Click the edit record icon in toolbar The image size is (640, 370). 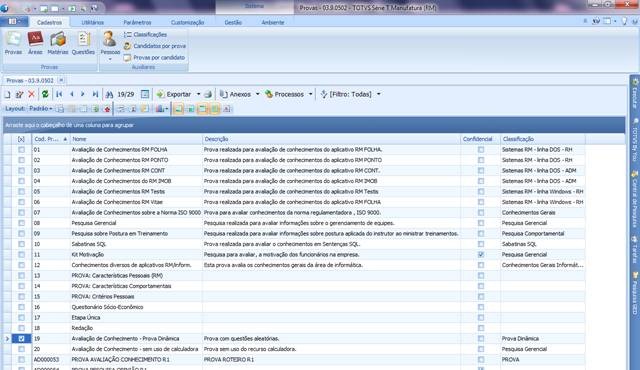(x=19, y=95)
